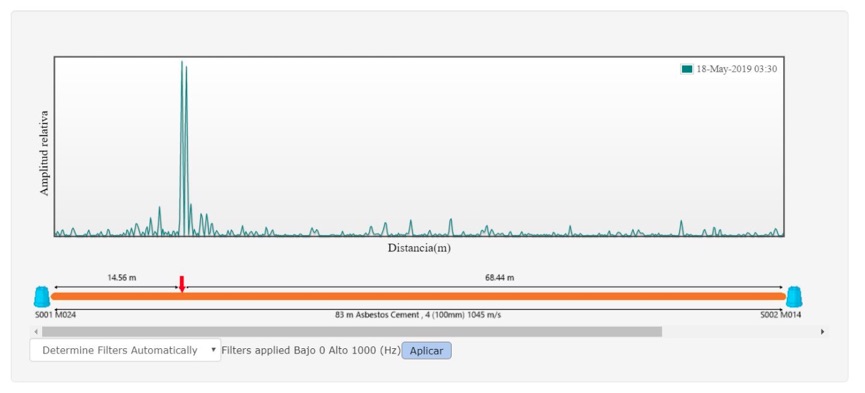Click the 18-May-2019 03:30 legend text
The width and height of the screenshot is (865, 393).
click(x=737, y=69)
